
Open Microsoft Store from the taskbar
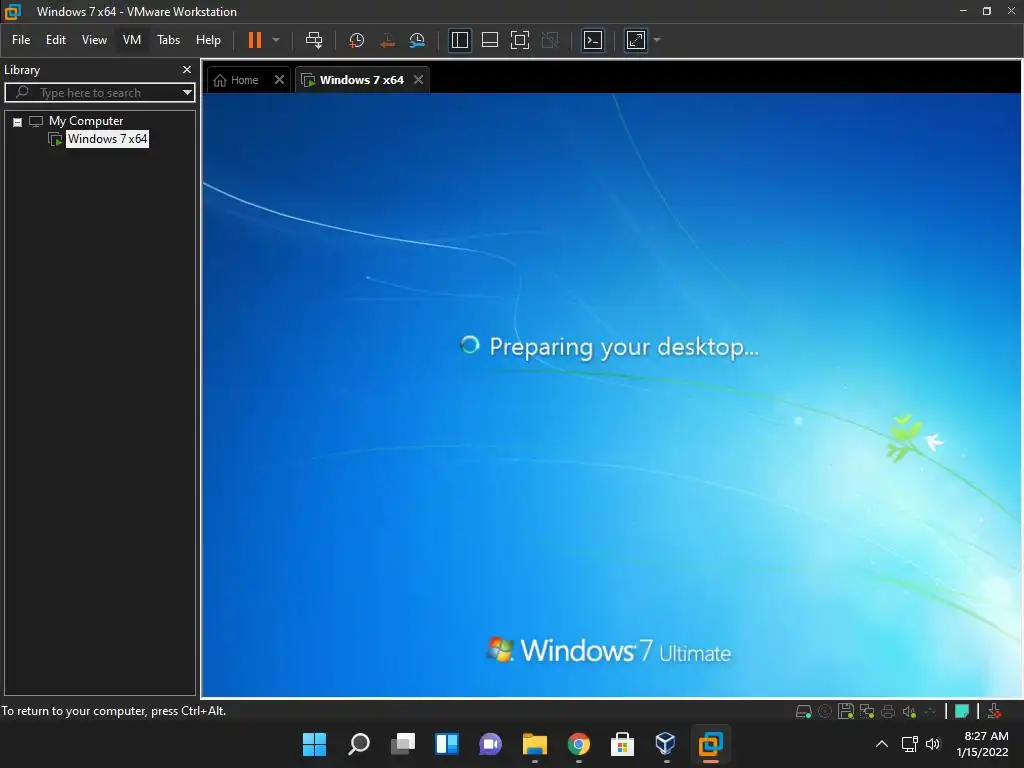coord(622,744)
